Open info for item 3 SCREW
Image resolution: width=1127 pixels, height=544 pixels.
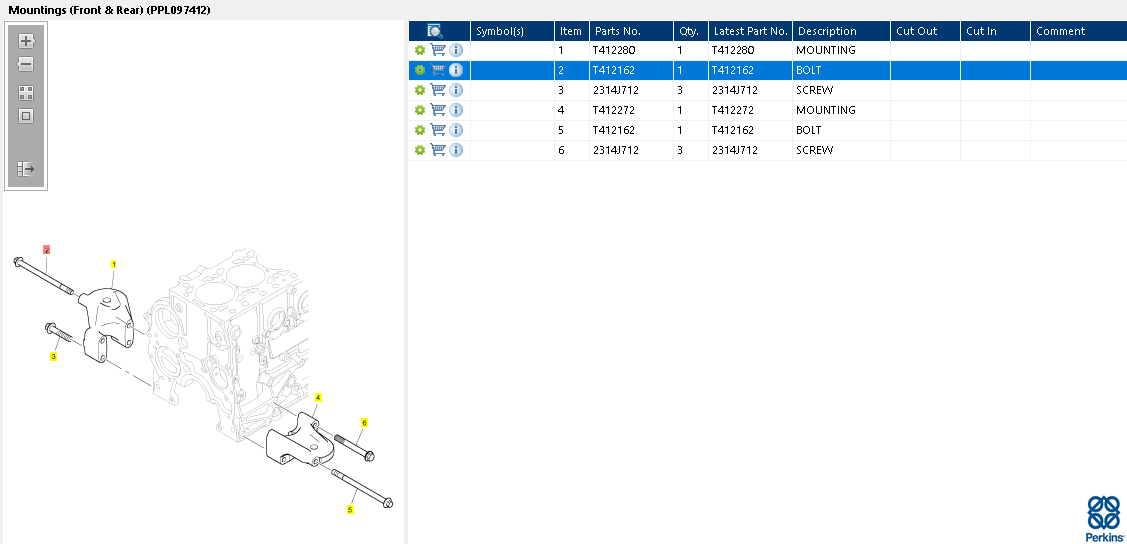(x=456, y=90)
